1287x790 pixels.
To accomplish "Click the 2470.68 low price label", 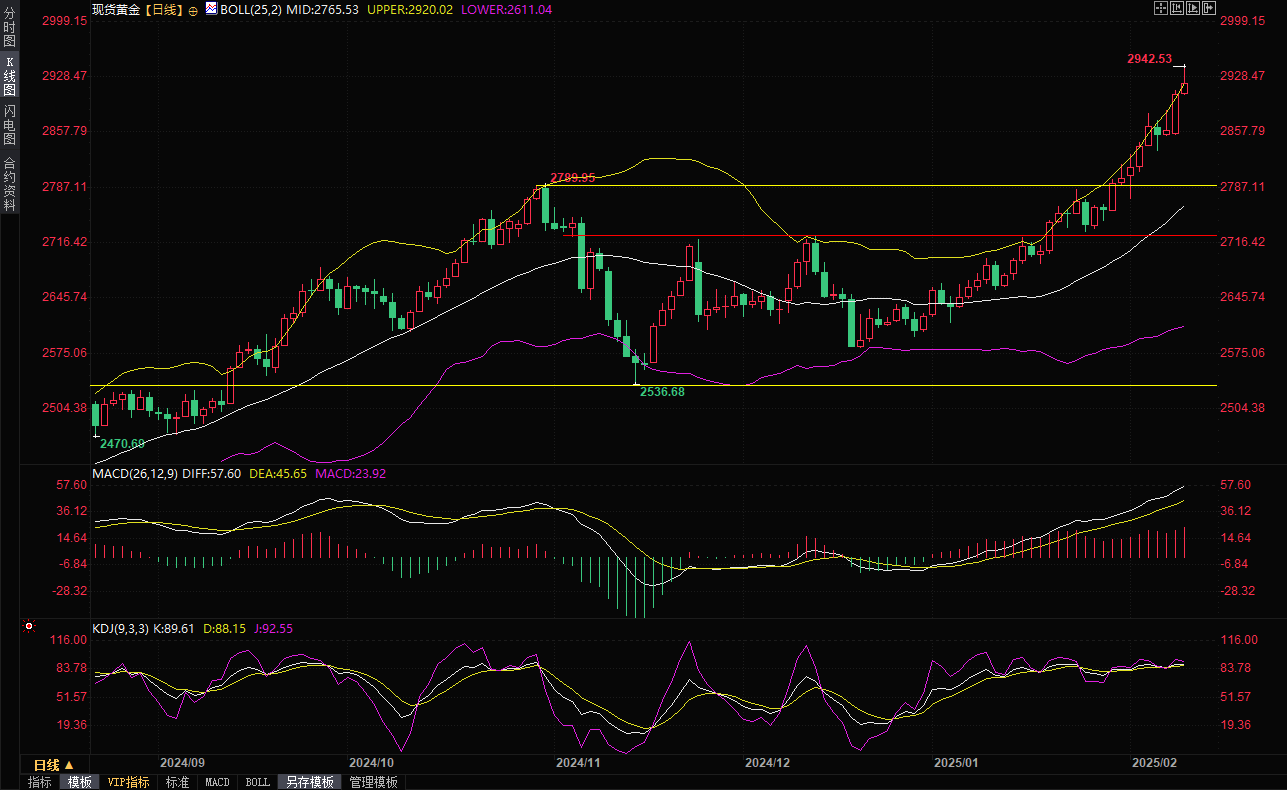I will (x=122, y=443).
